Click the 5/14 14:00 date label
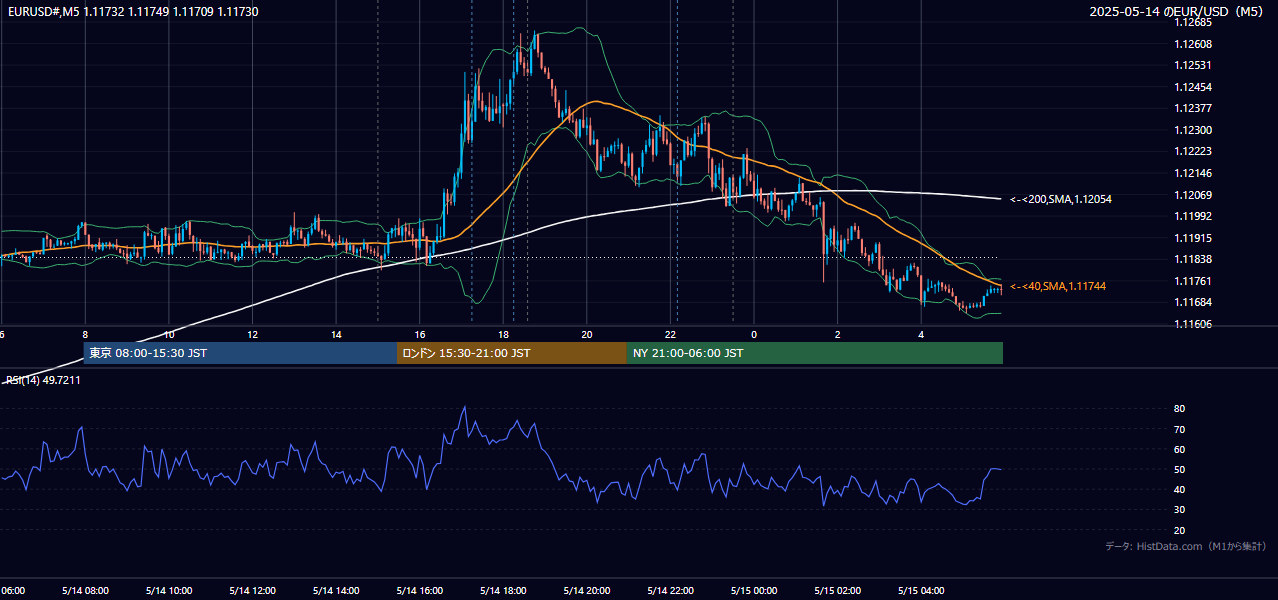Image resolution: width=1278 pixels, height=600 pixels. coord(336,590)
